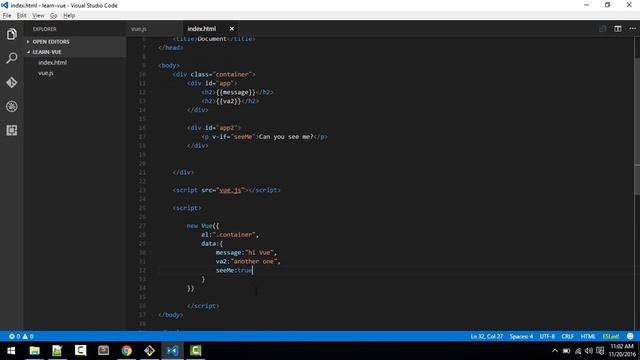Click the volume icon in system tray
The width and height of the screenshot is (640, 360).
[589, 351]
